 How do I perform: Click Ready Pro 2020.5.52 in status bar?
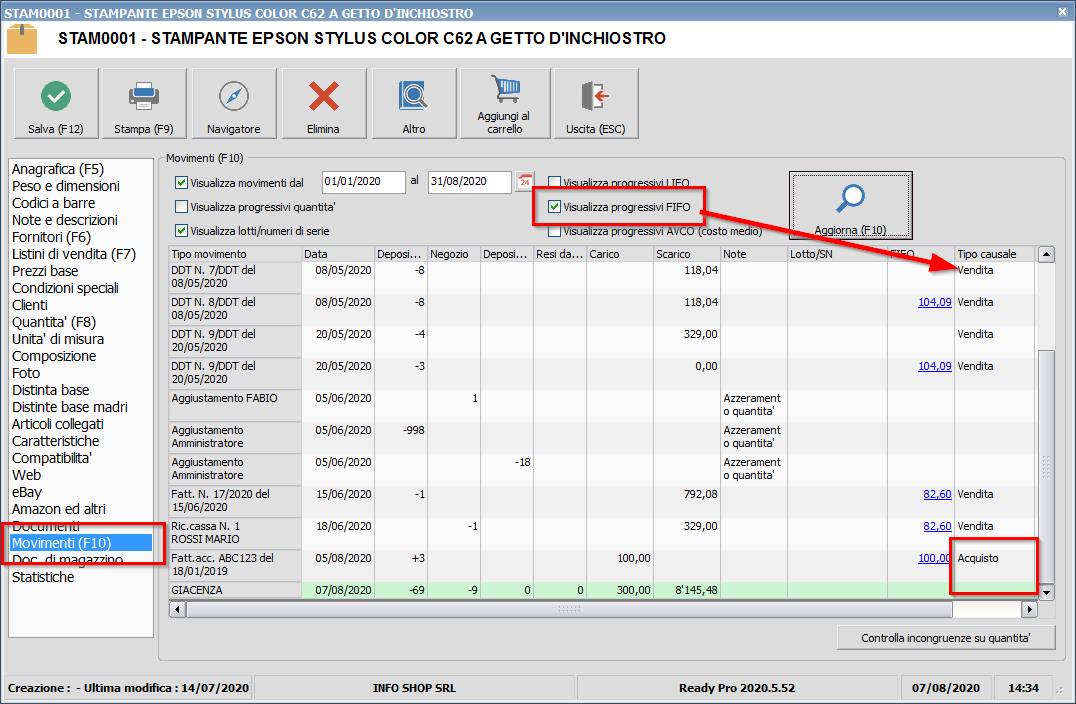[737, 688]
